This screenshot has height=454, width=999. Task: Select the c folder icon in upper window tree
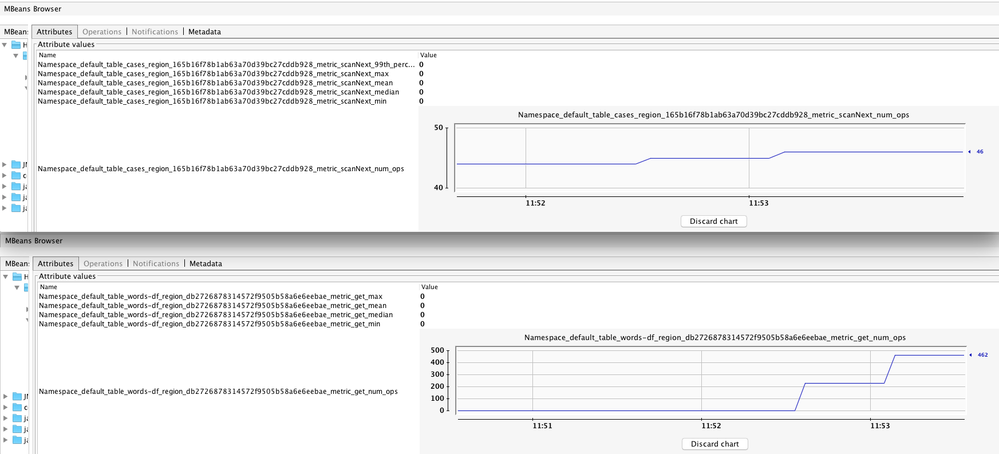tap(17, 175)
